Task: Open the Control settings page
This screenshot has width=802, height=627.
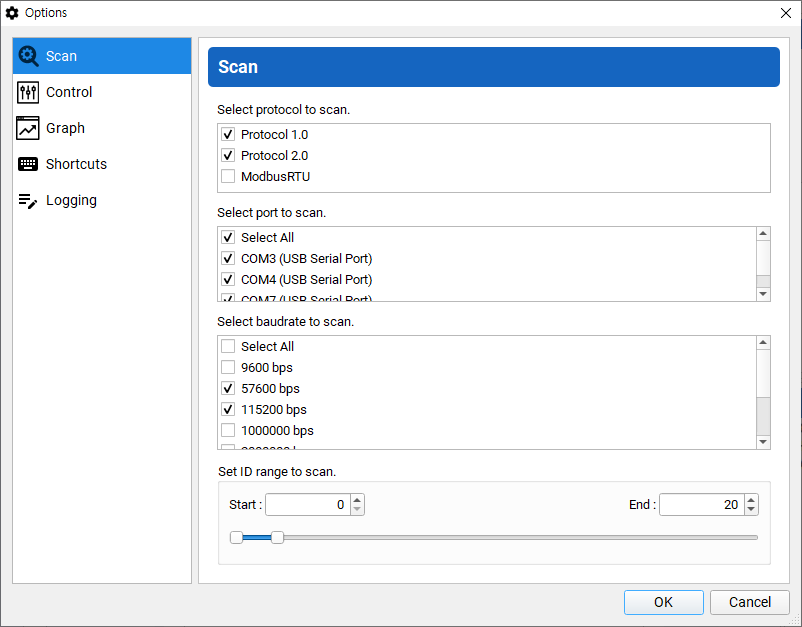Action: click(x=102, y=92)
